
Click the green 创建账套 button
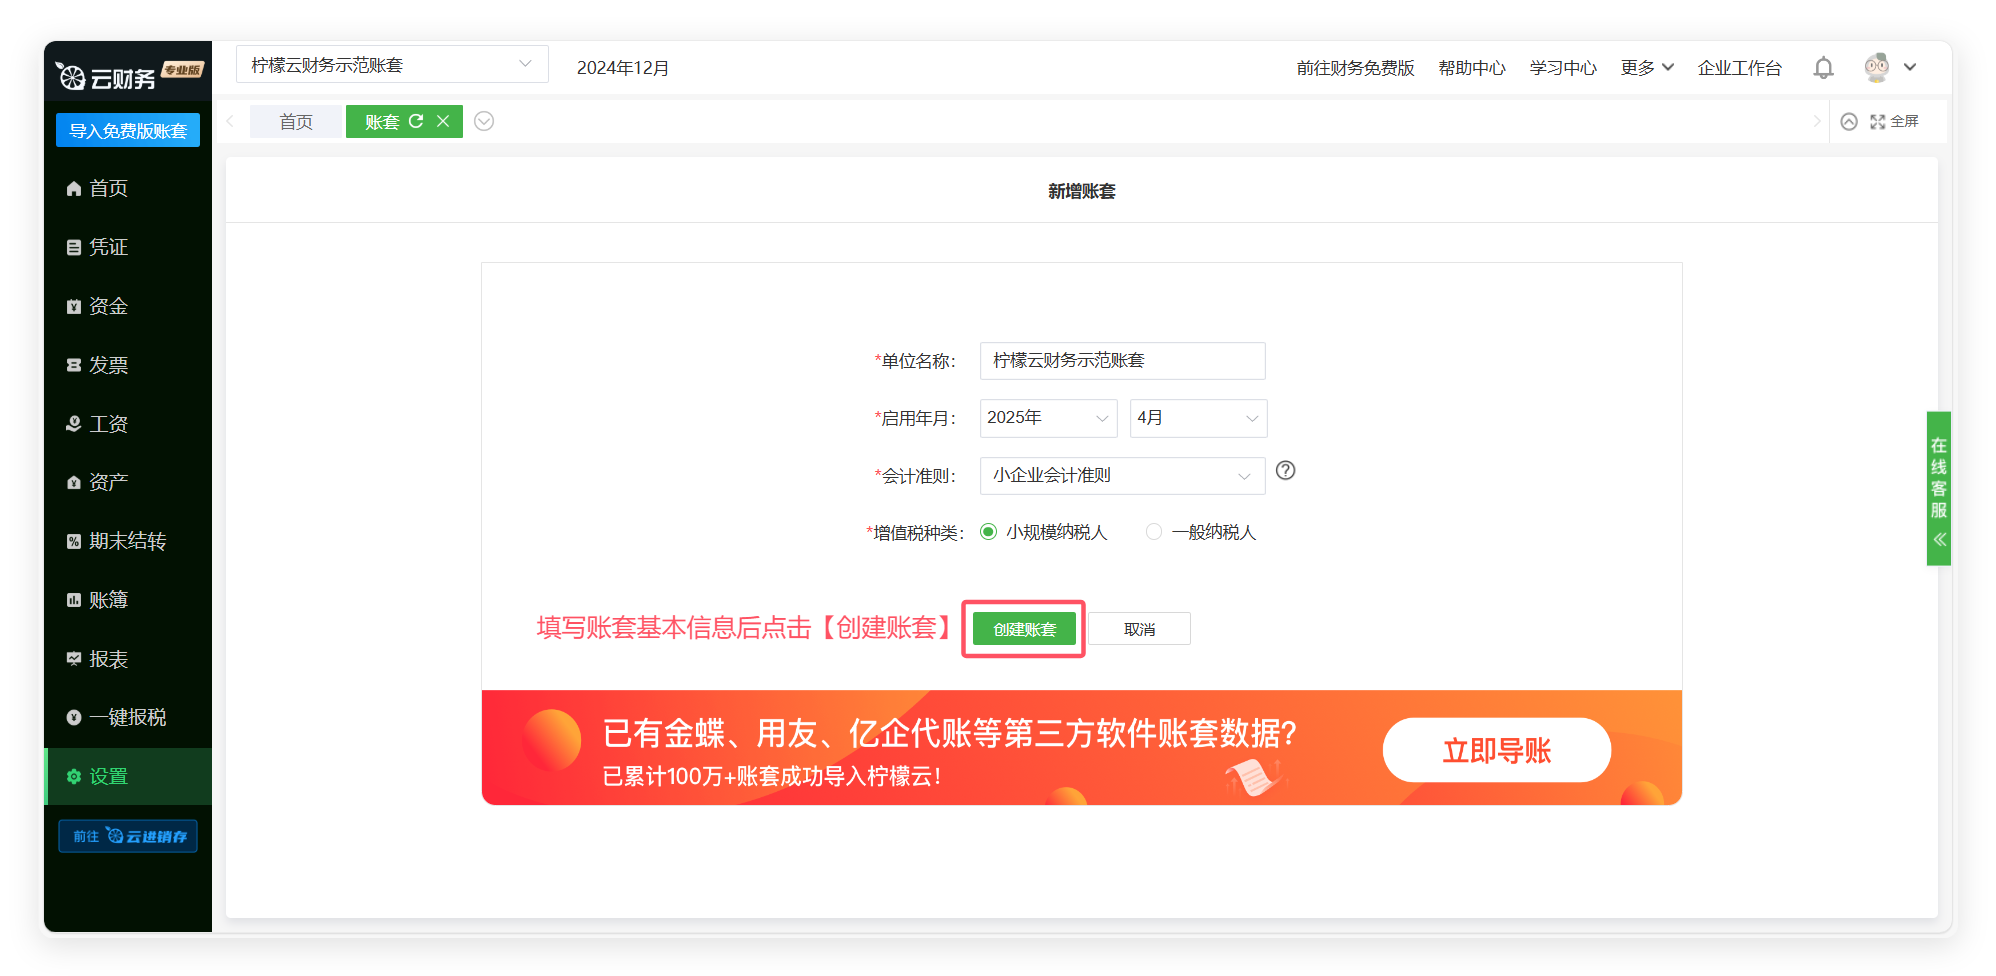click(x=1024, y=629)
